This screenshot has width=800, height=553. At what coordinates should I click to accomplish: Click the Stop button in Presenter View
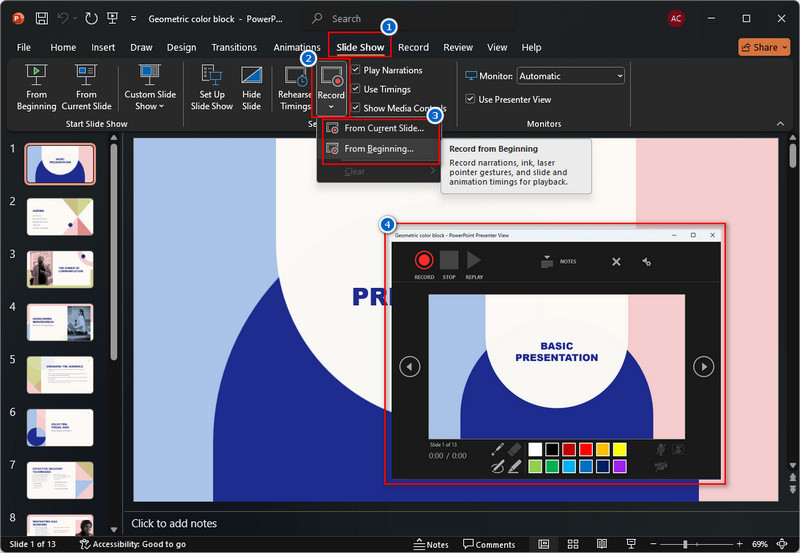[x=449, y=260]
